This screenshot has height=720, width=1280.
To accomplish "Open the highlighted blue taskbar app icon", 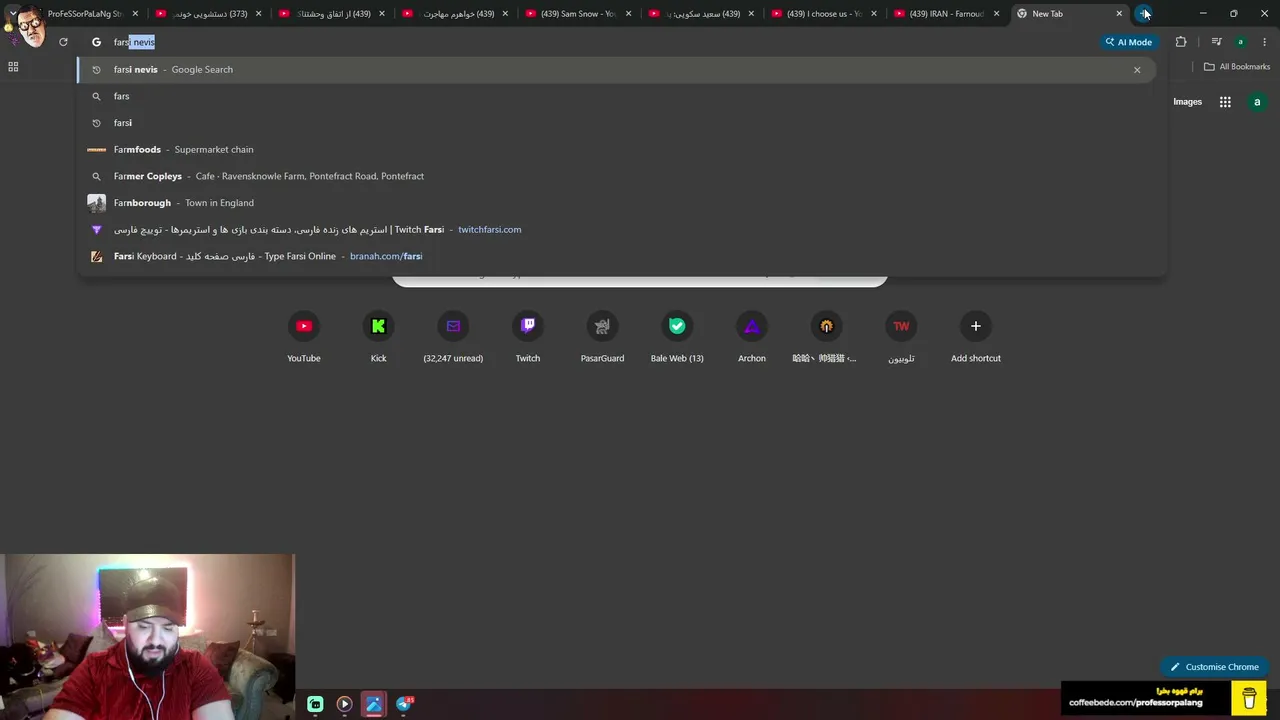I will (374, 704).
